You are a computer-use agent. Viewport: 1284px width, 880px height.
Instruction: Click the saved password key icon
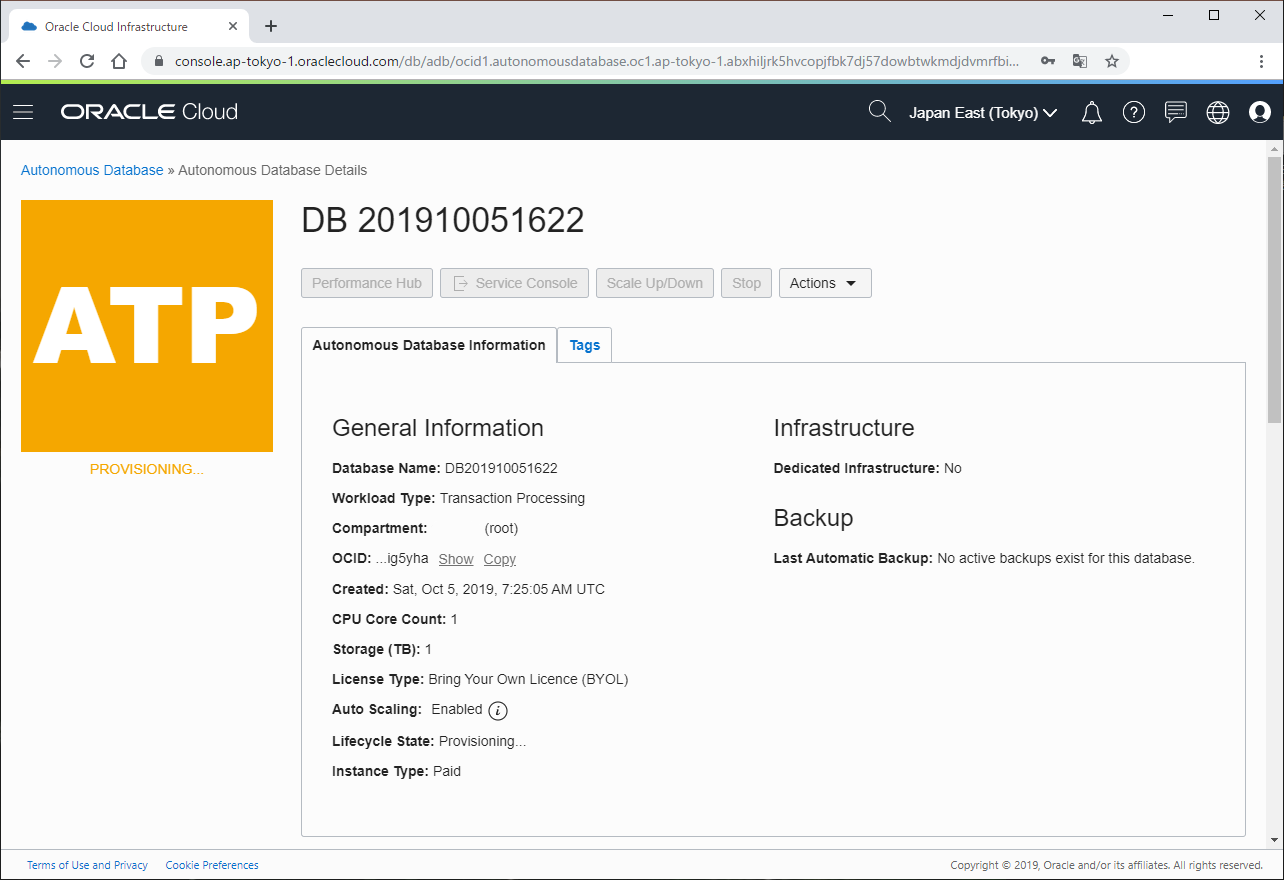click(x=1048, y=61)
